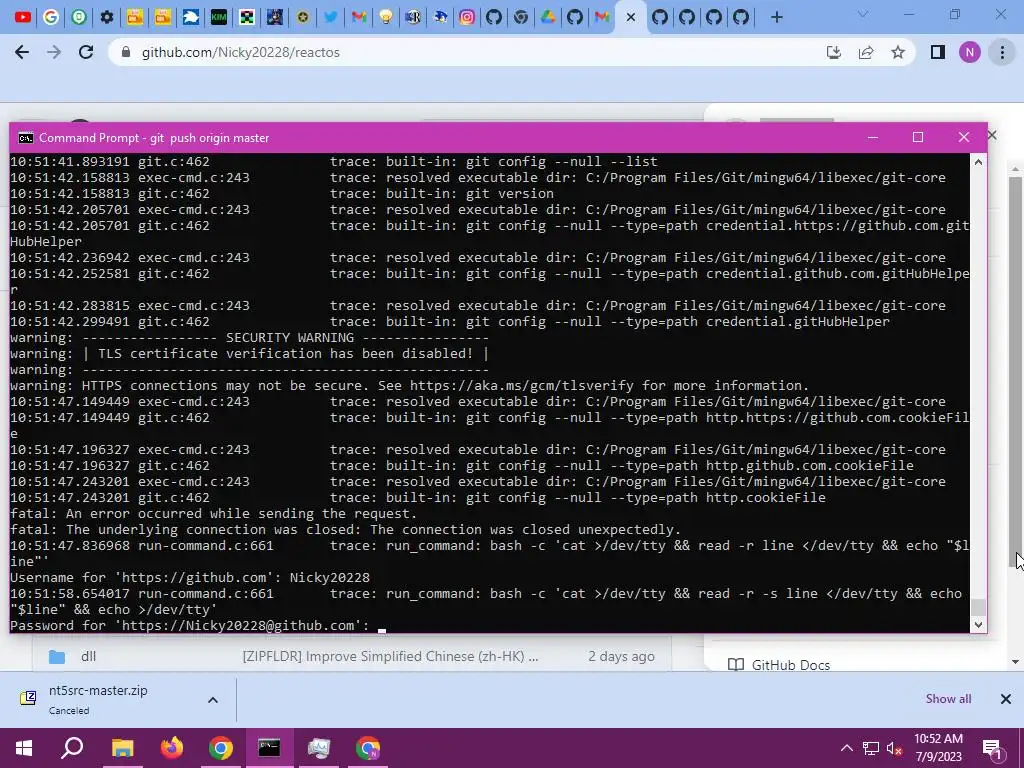This screenshot has width=1024, height=768.
Task: Open second Chrome profile taskbar icon
Action: point(368,748)
